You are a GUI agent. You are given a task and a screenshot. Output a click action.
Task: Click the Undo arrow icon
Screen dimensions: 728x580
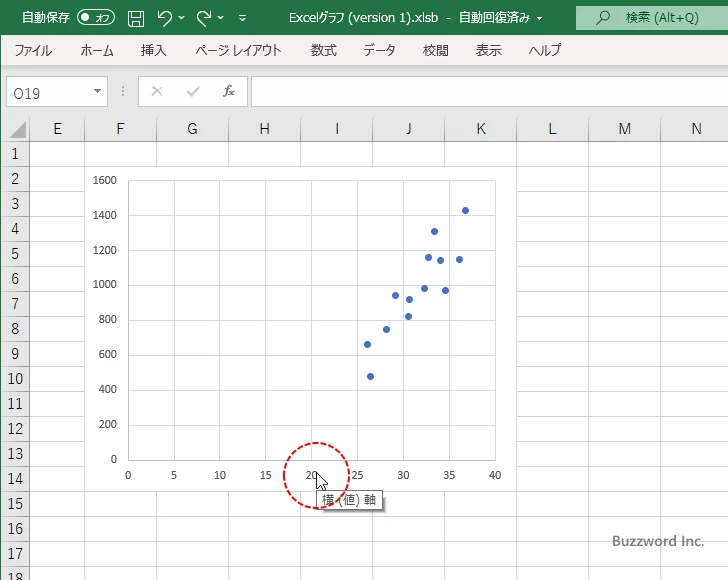pyautogui.click(x=164, y=18)
